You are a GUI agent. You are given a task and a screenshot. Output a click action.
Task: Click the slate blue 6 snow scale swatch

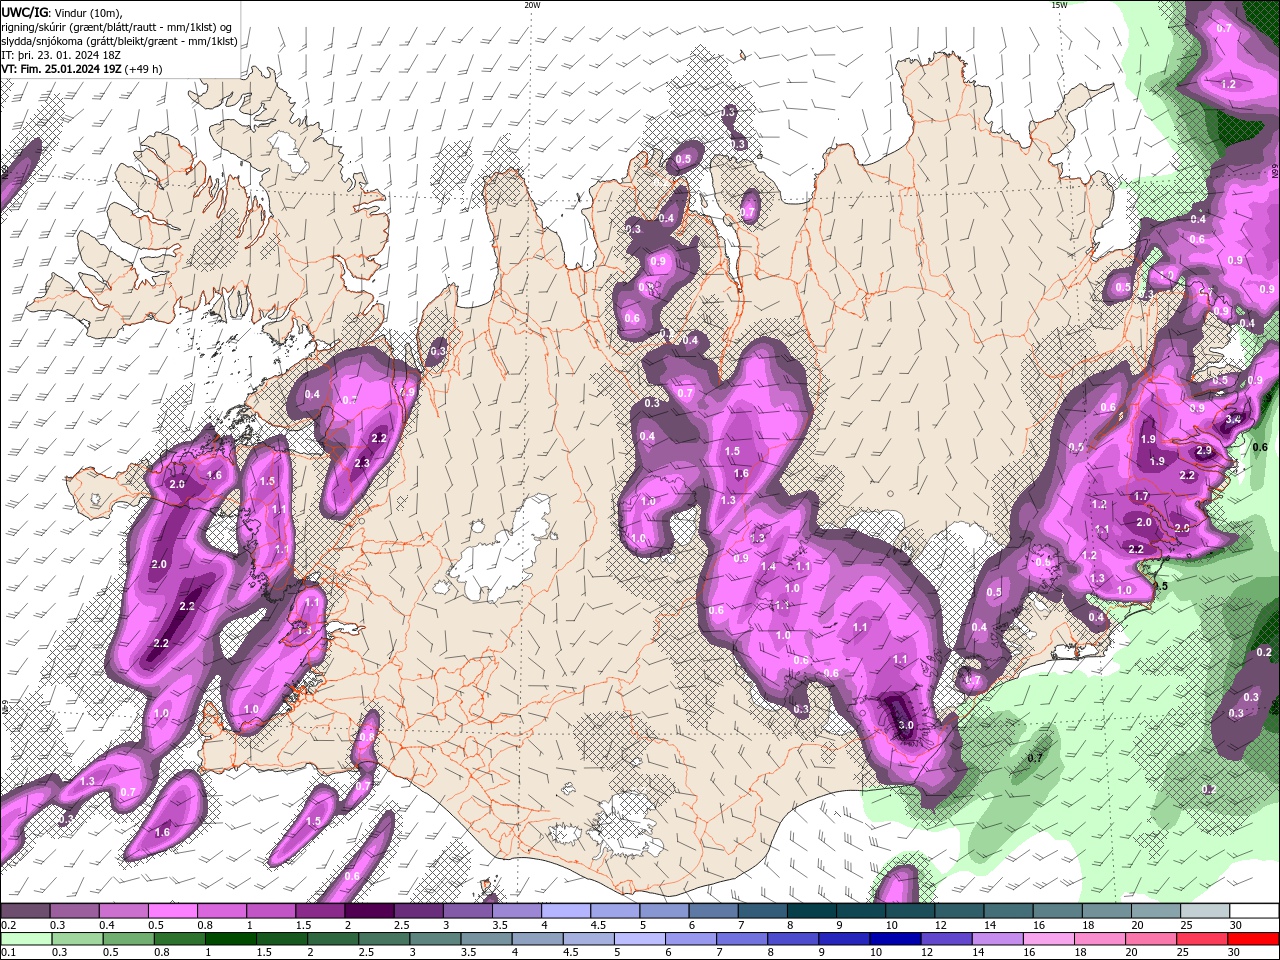point(714,911)
